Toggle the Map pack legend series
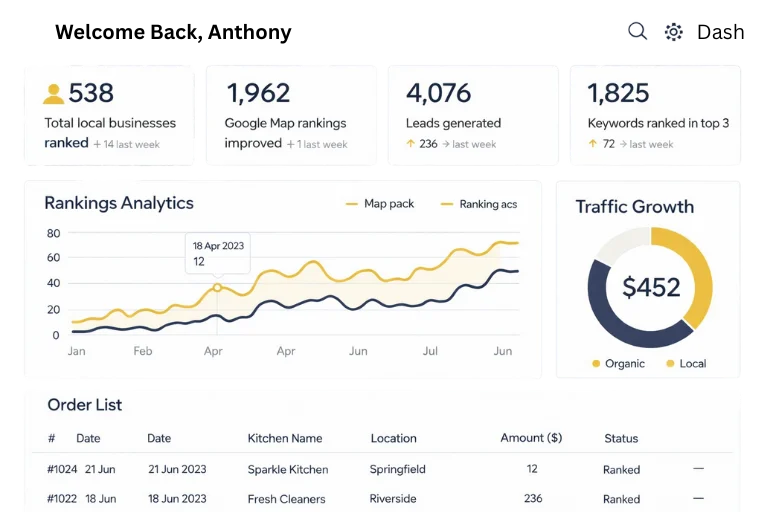This screenshot has width=768, height=512. click(380, 204)
